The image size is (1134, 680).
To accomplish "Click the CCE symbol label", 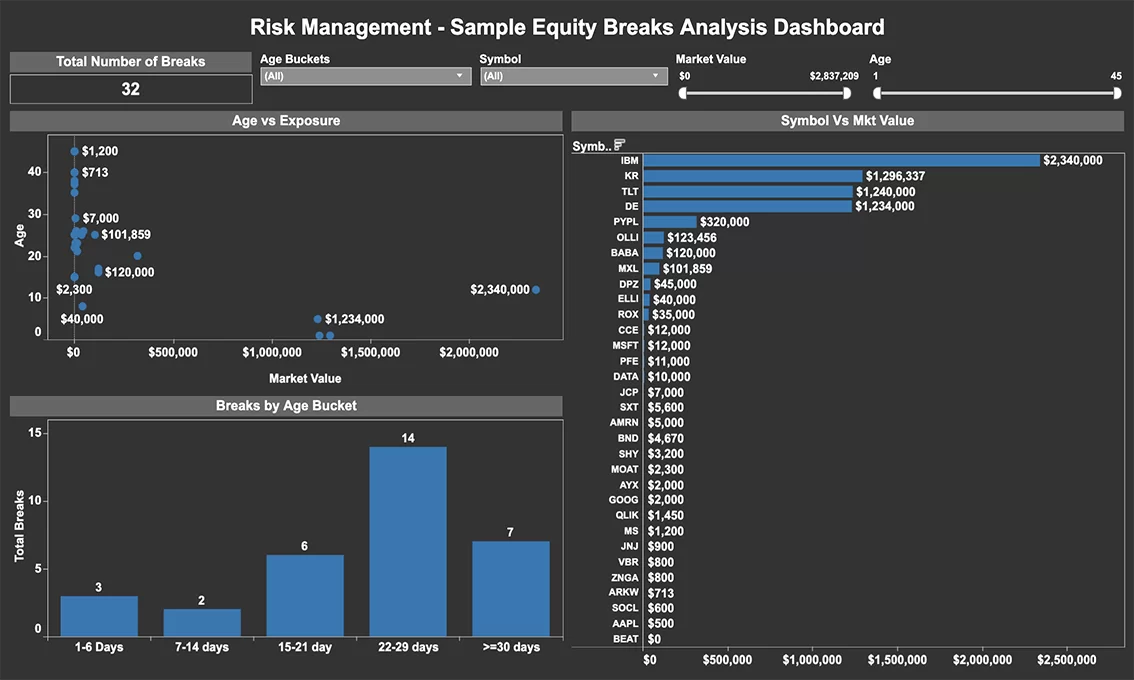I will pyautogui.click(x=628, y=330).
